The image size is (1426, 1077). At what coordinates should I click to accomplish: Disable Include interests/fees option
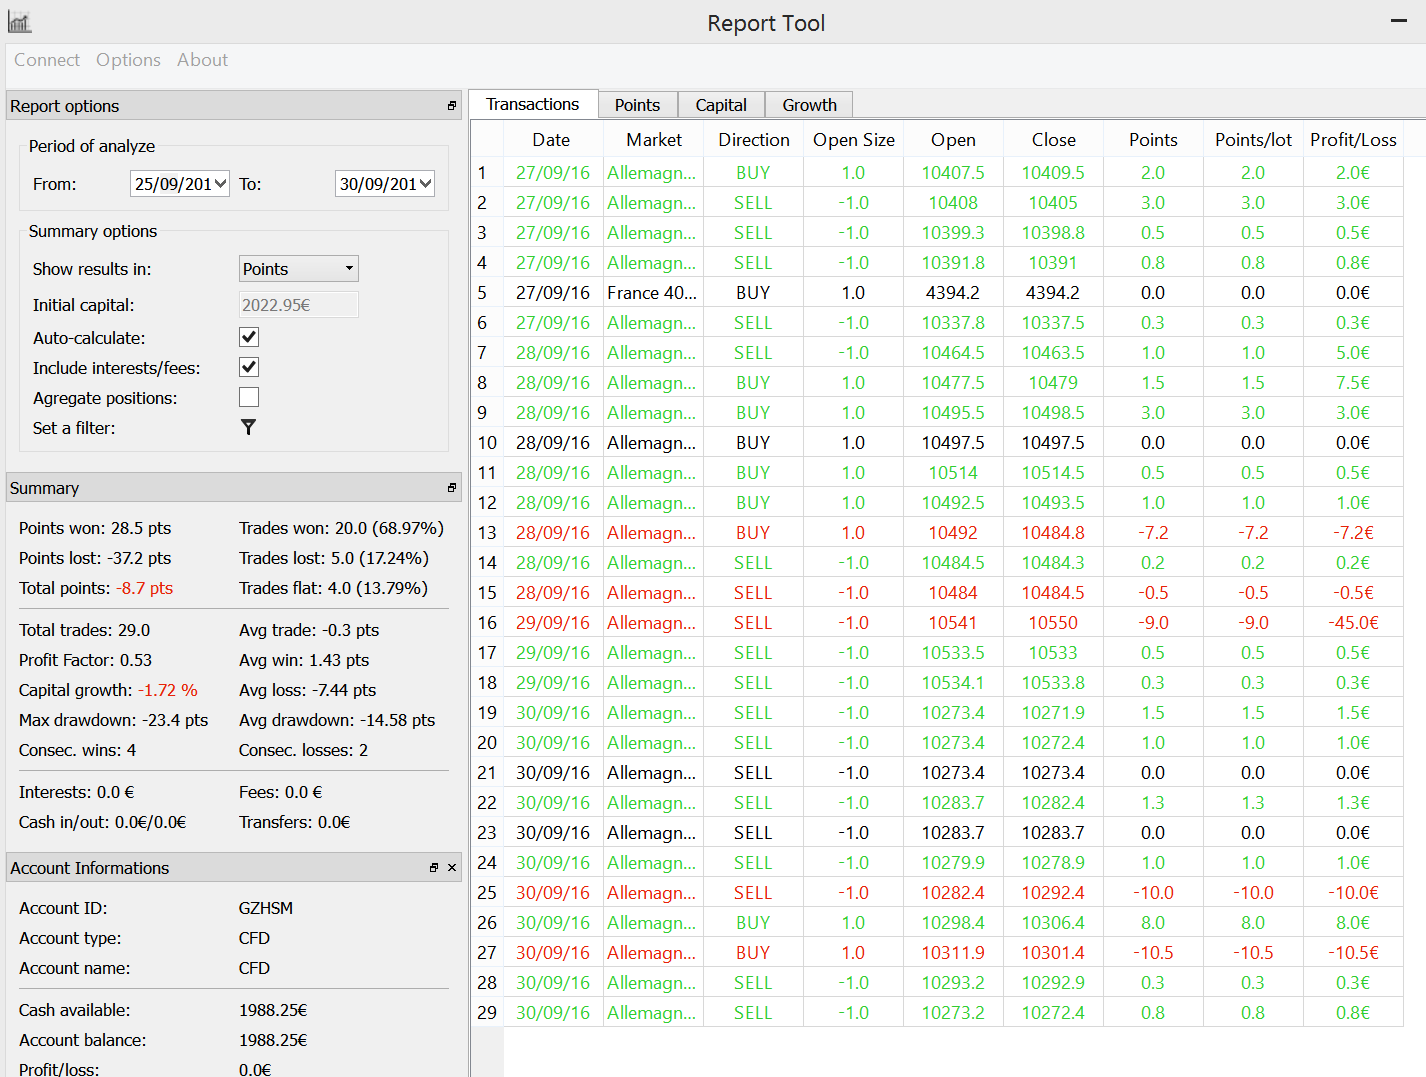(x=249, y=368)
